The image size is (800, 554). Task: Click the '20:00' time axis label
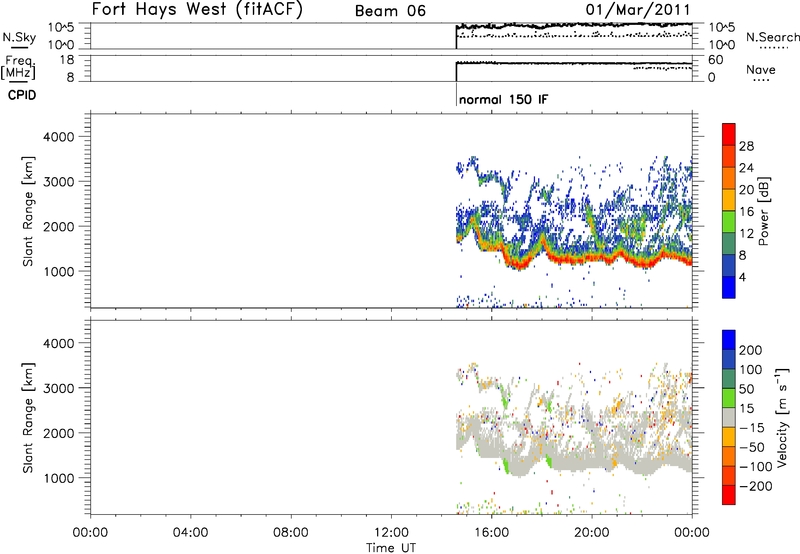[x=592, y=533]
